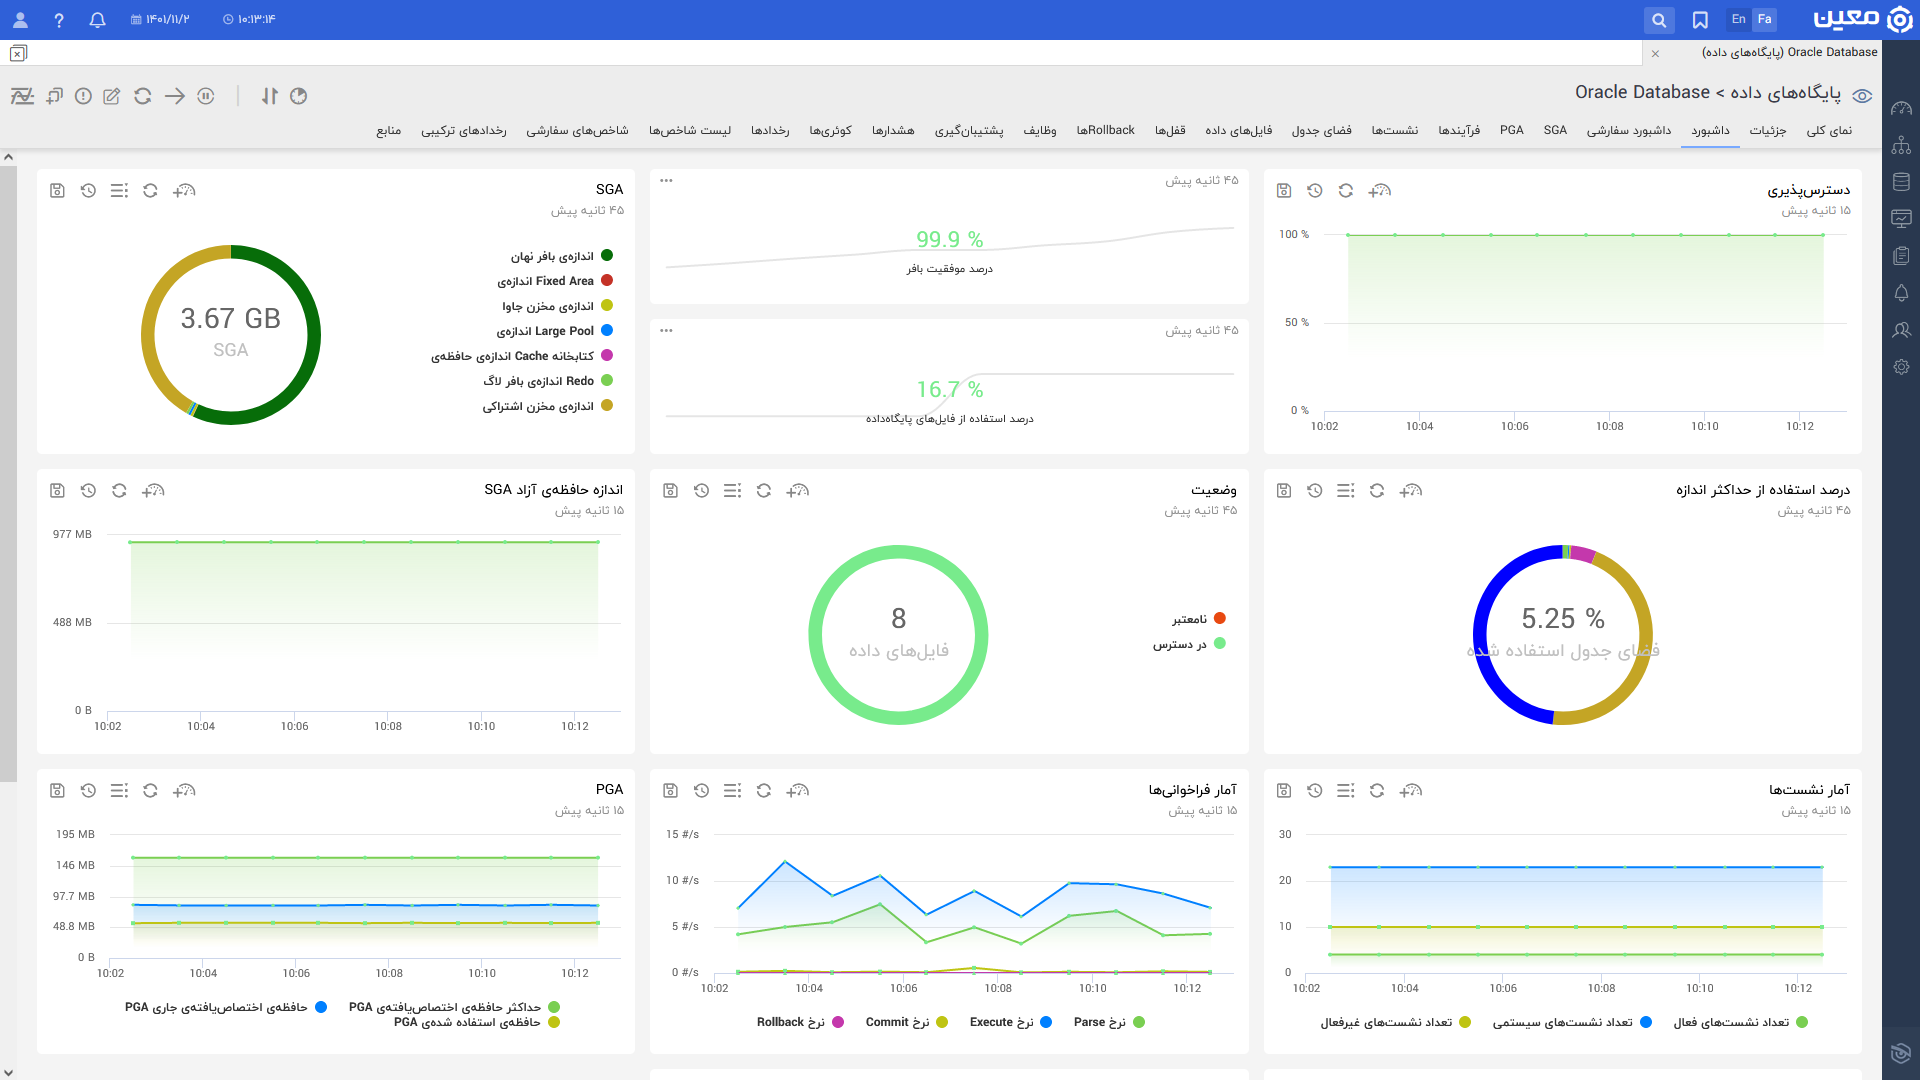The width and height of the screenshot is (1920, 1080).
Task: Open the dashboard gauge icon in the sidebar
Action: point(1901,108)
